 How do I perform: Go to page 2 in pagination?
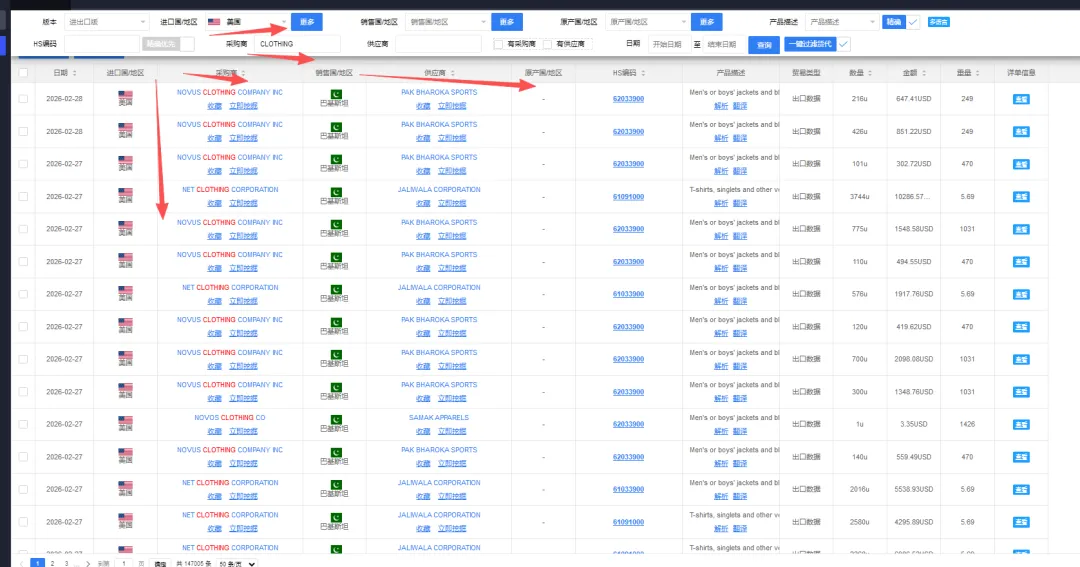(52, 564)
